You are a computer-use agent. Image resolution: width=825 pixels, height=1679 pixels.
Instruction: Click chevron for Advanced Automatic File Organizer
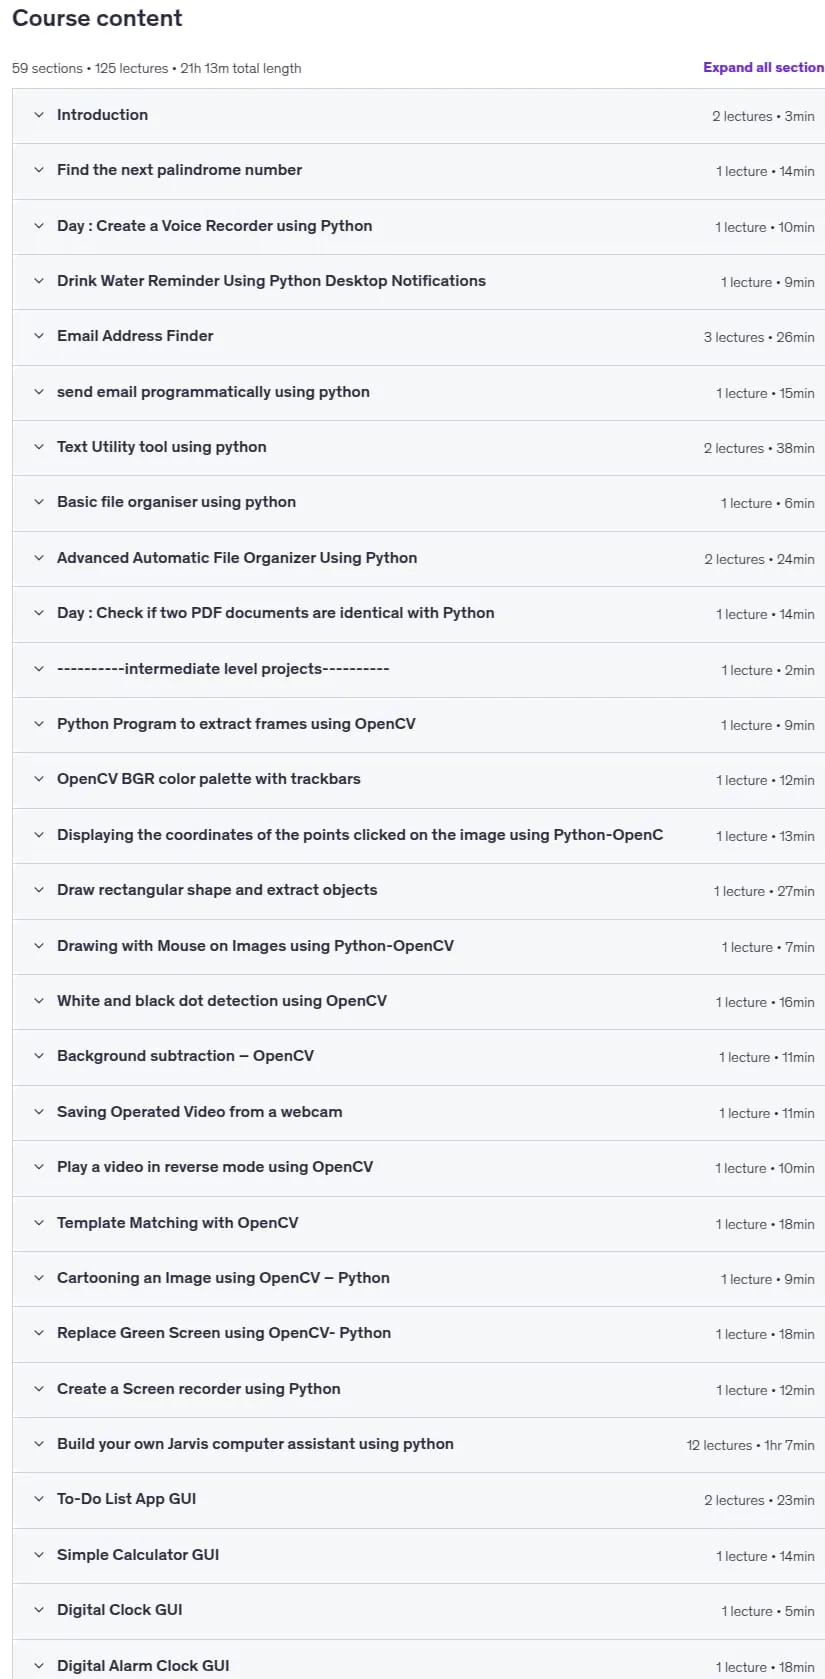click(39, 558)
